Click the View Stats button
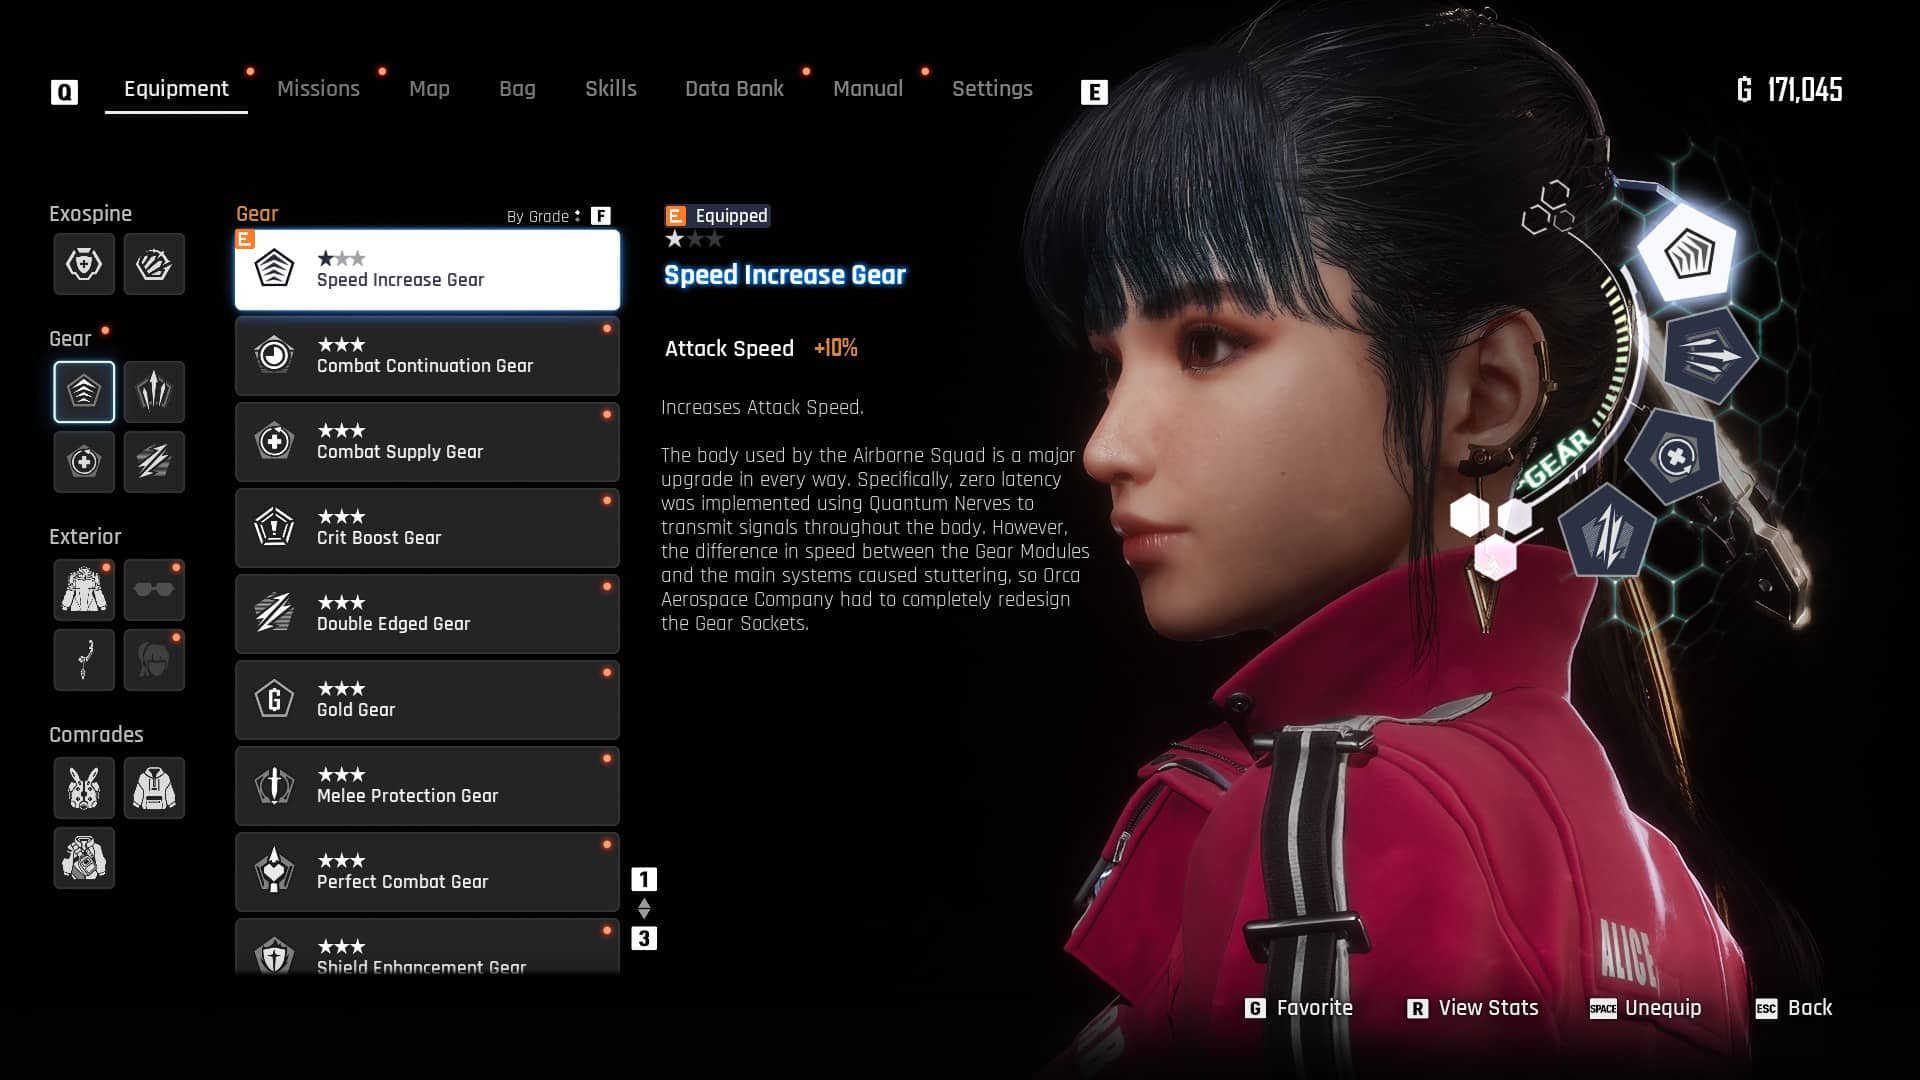 [x=1473, y=1008]
